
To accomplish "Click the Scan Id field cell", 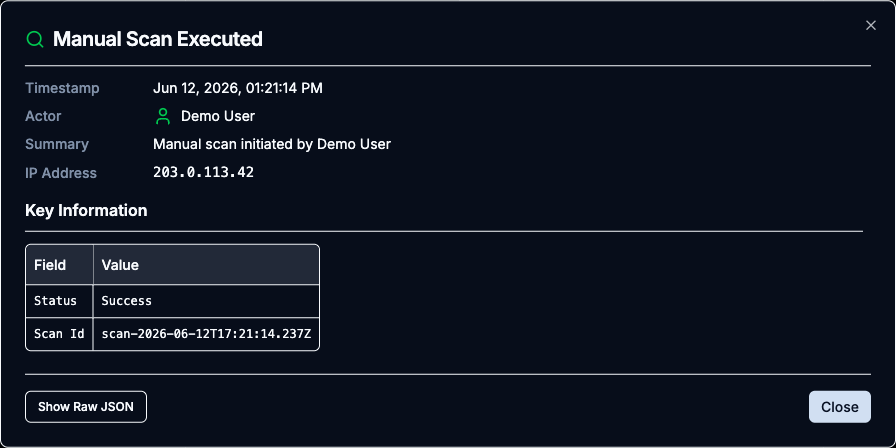I will [59, 334].
